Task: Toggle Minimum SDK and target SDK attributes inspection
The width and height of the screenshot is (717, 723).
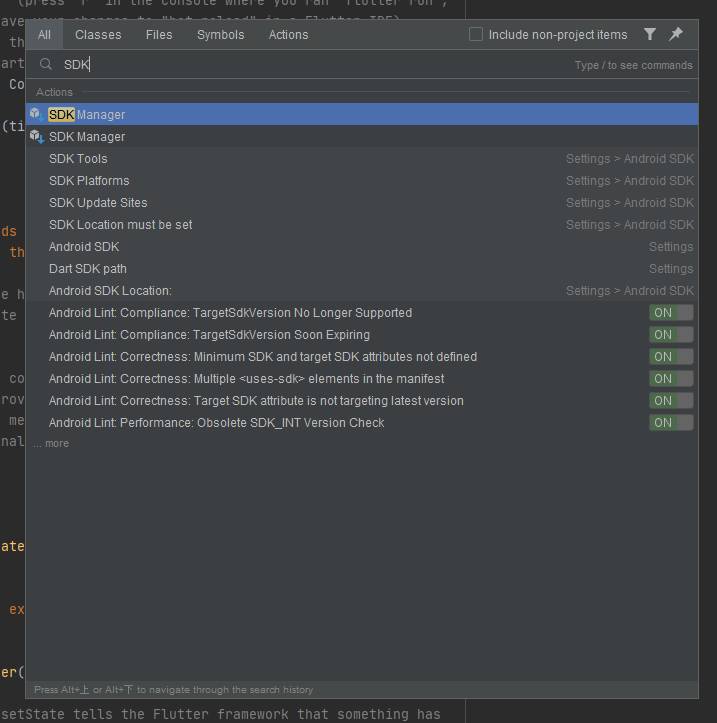Action: click(671, 356)
